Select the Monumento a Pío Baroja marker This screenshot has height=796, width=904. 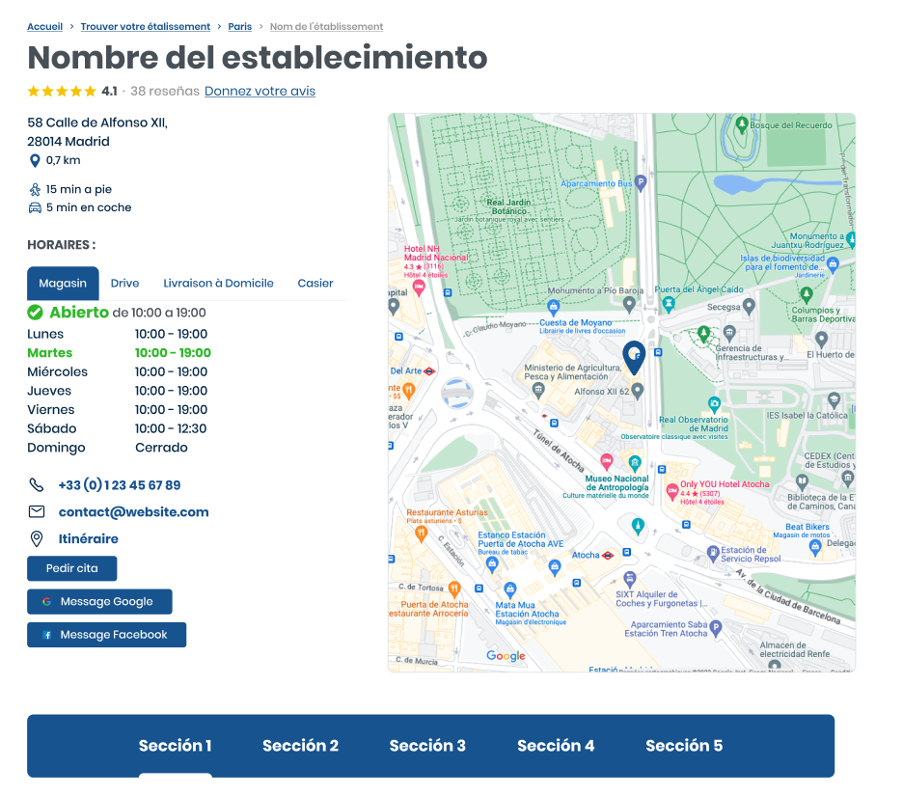630,304
